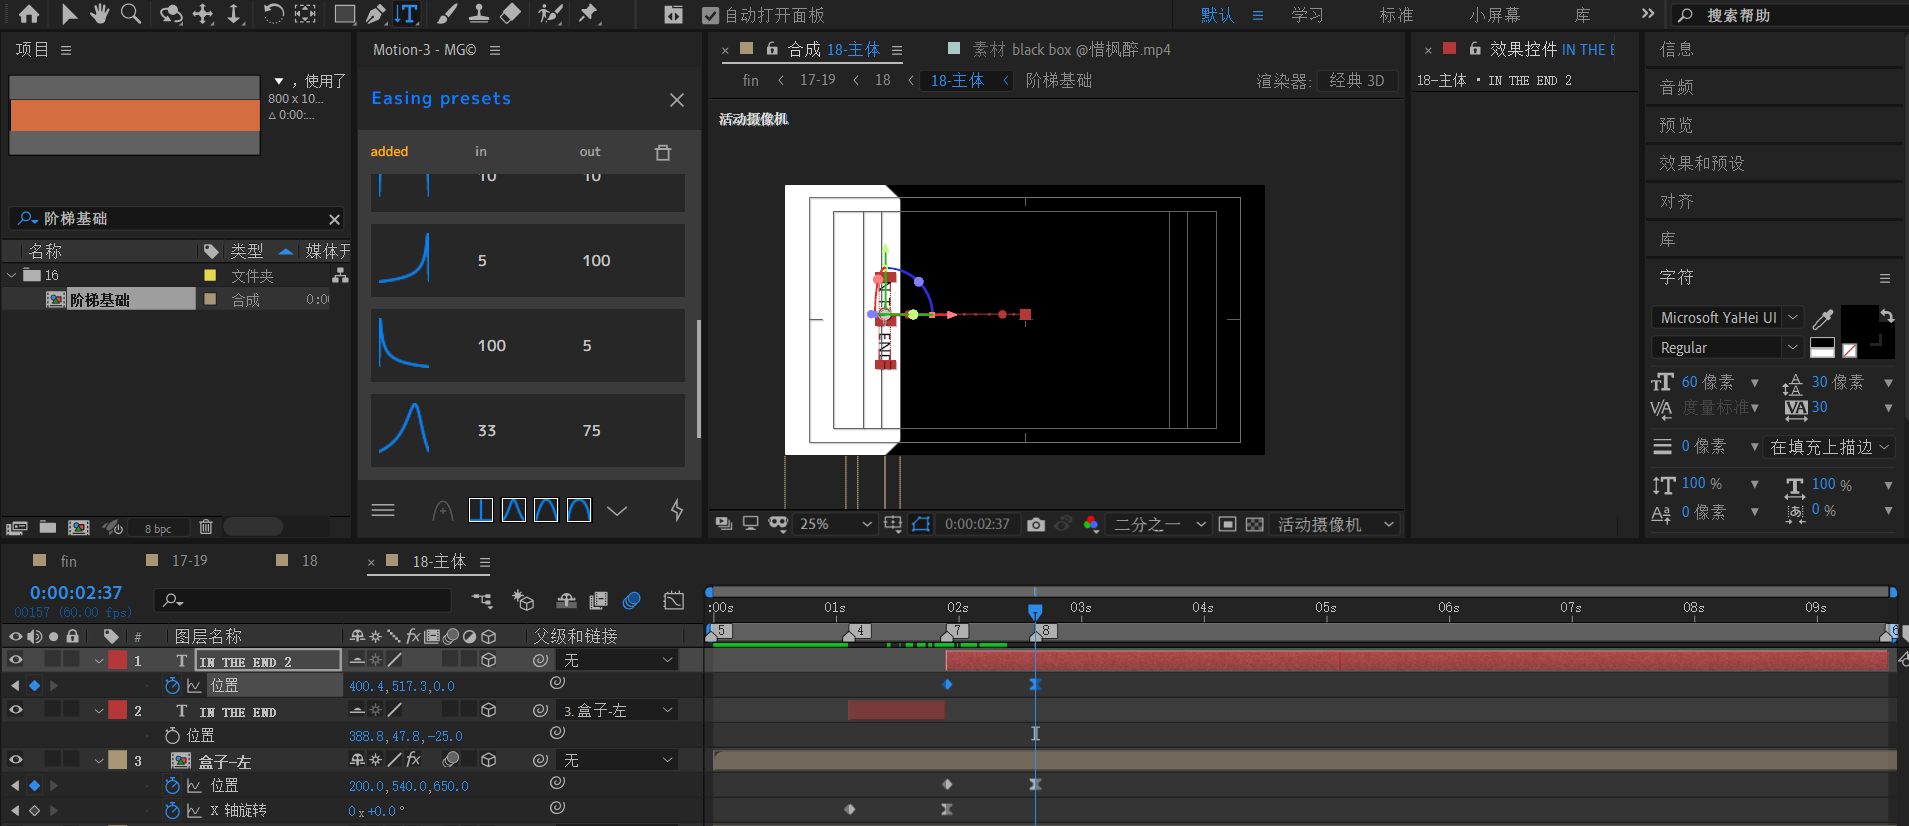The height and width of the screenshot is (826, 1909).
Task: Open the Graph Editor in timeline
Action: [674, 600]
